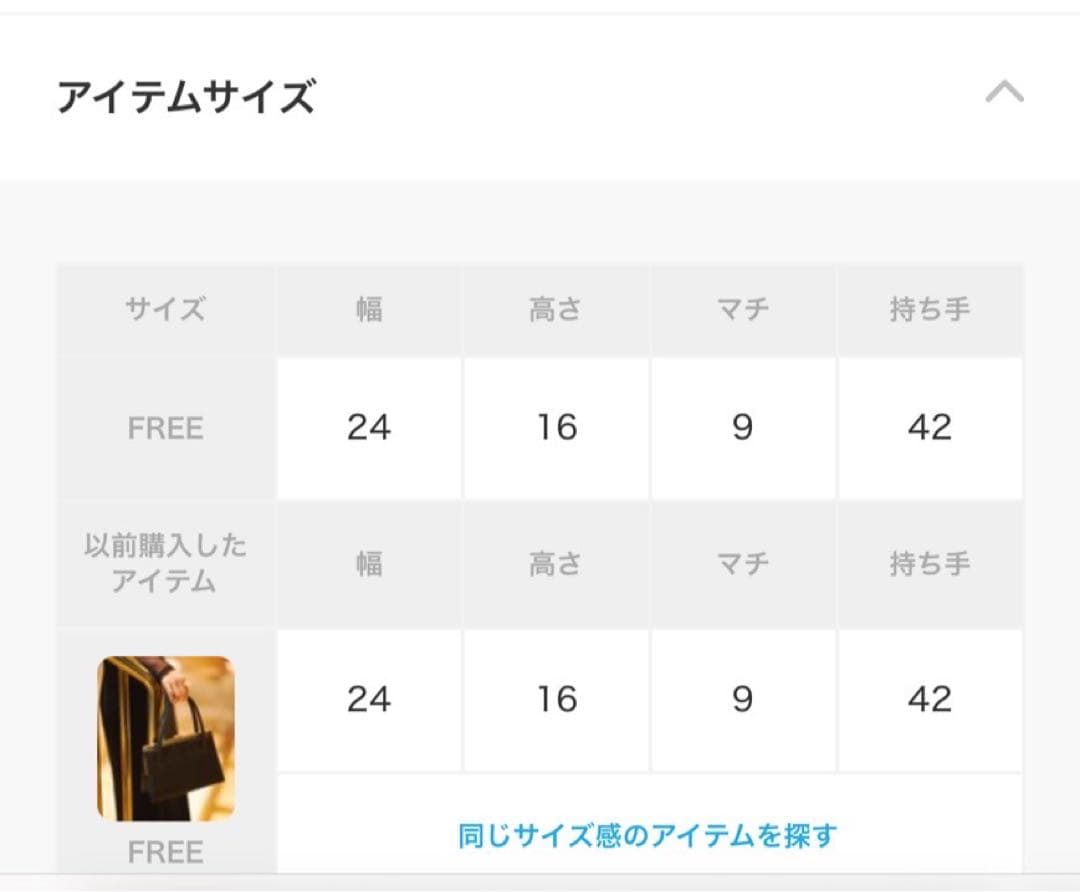Image resolution: width=1080 pixels, height=892 pixels.
Task: Select the FREE label under the handbag photo
Action: [164, 851]
